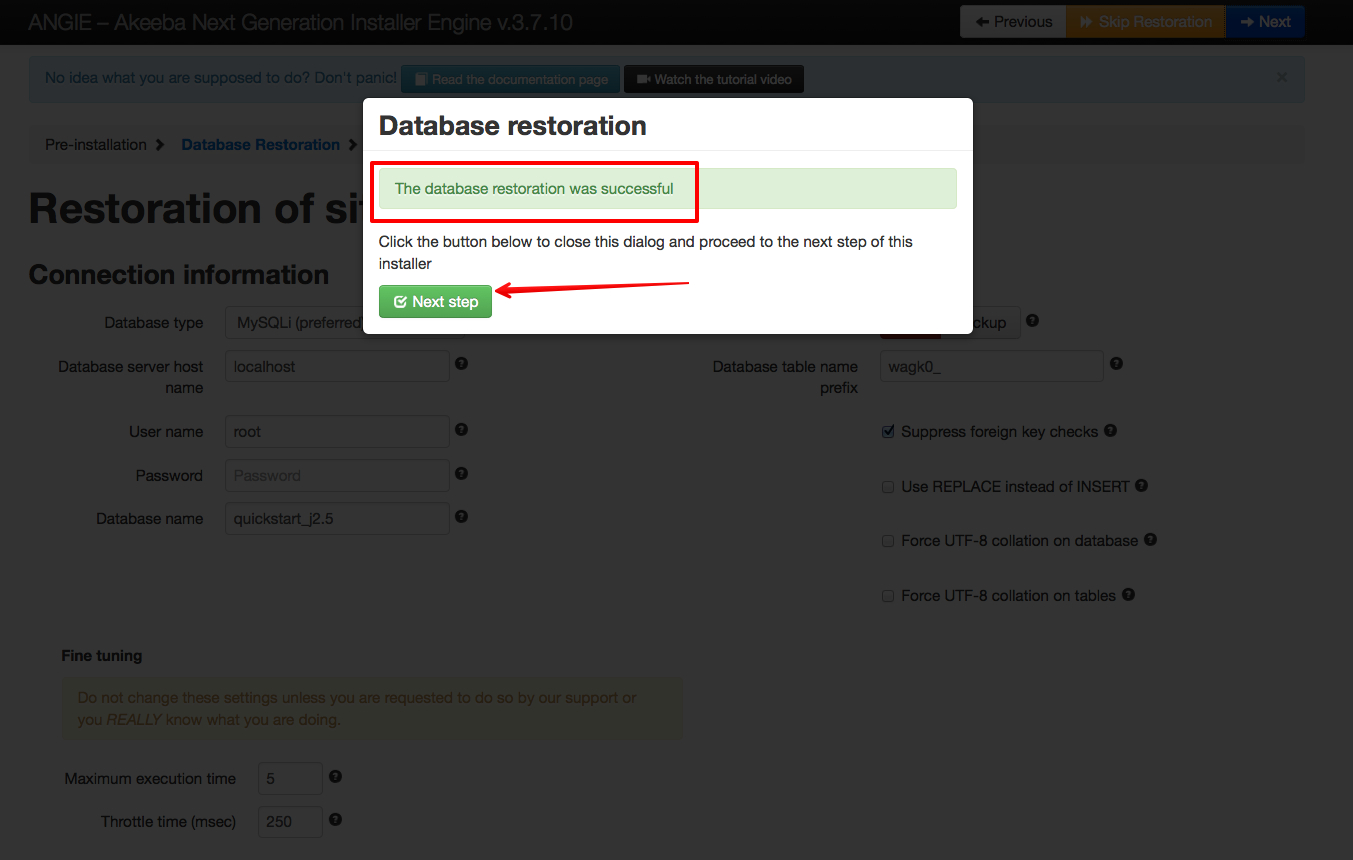
Task: Show help icon for Password
Action: tap(461, 473)
